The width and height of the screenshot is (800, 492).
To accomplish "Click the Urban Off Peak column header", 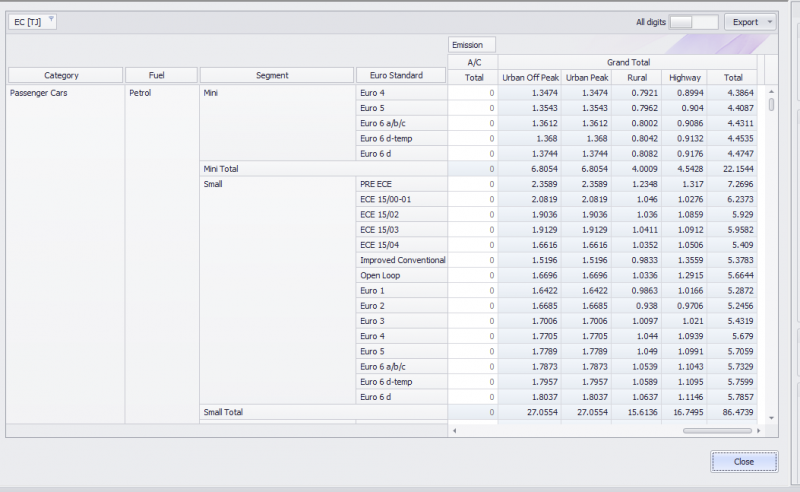I will 530,77.
